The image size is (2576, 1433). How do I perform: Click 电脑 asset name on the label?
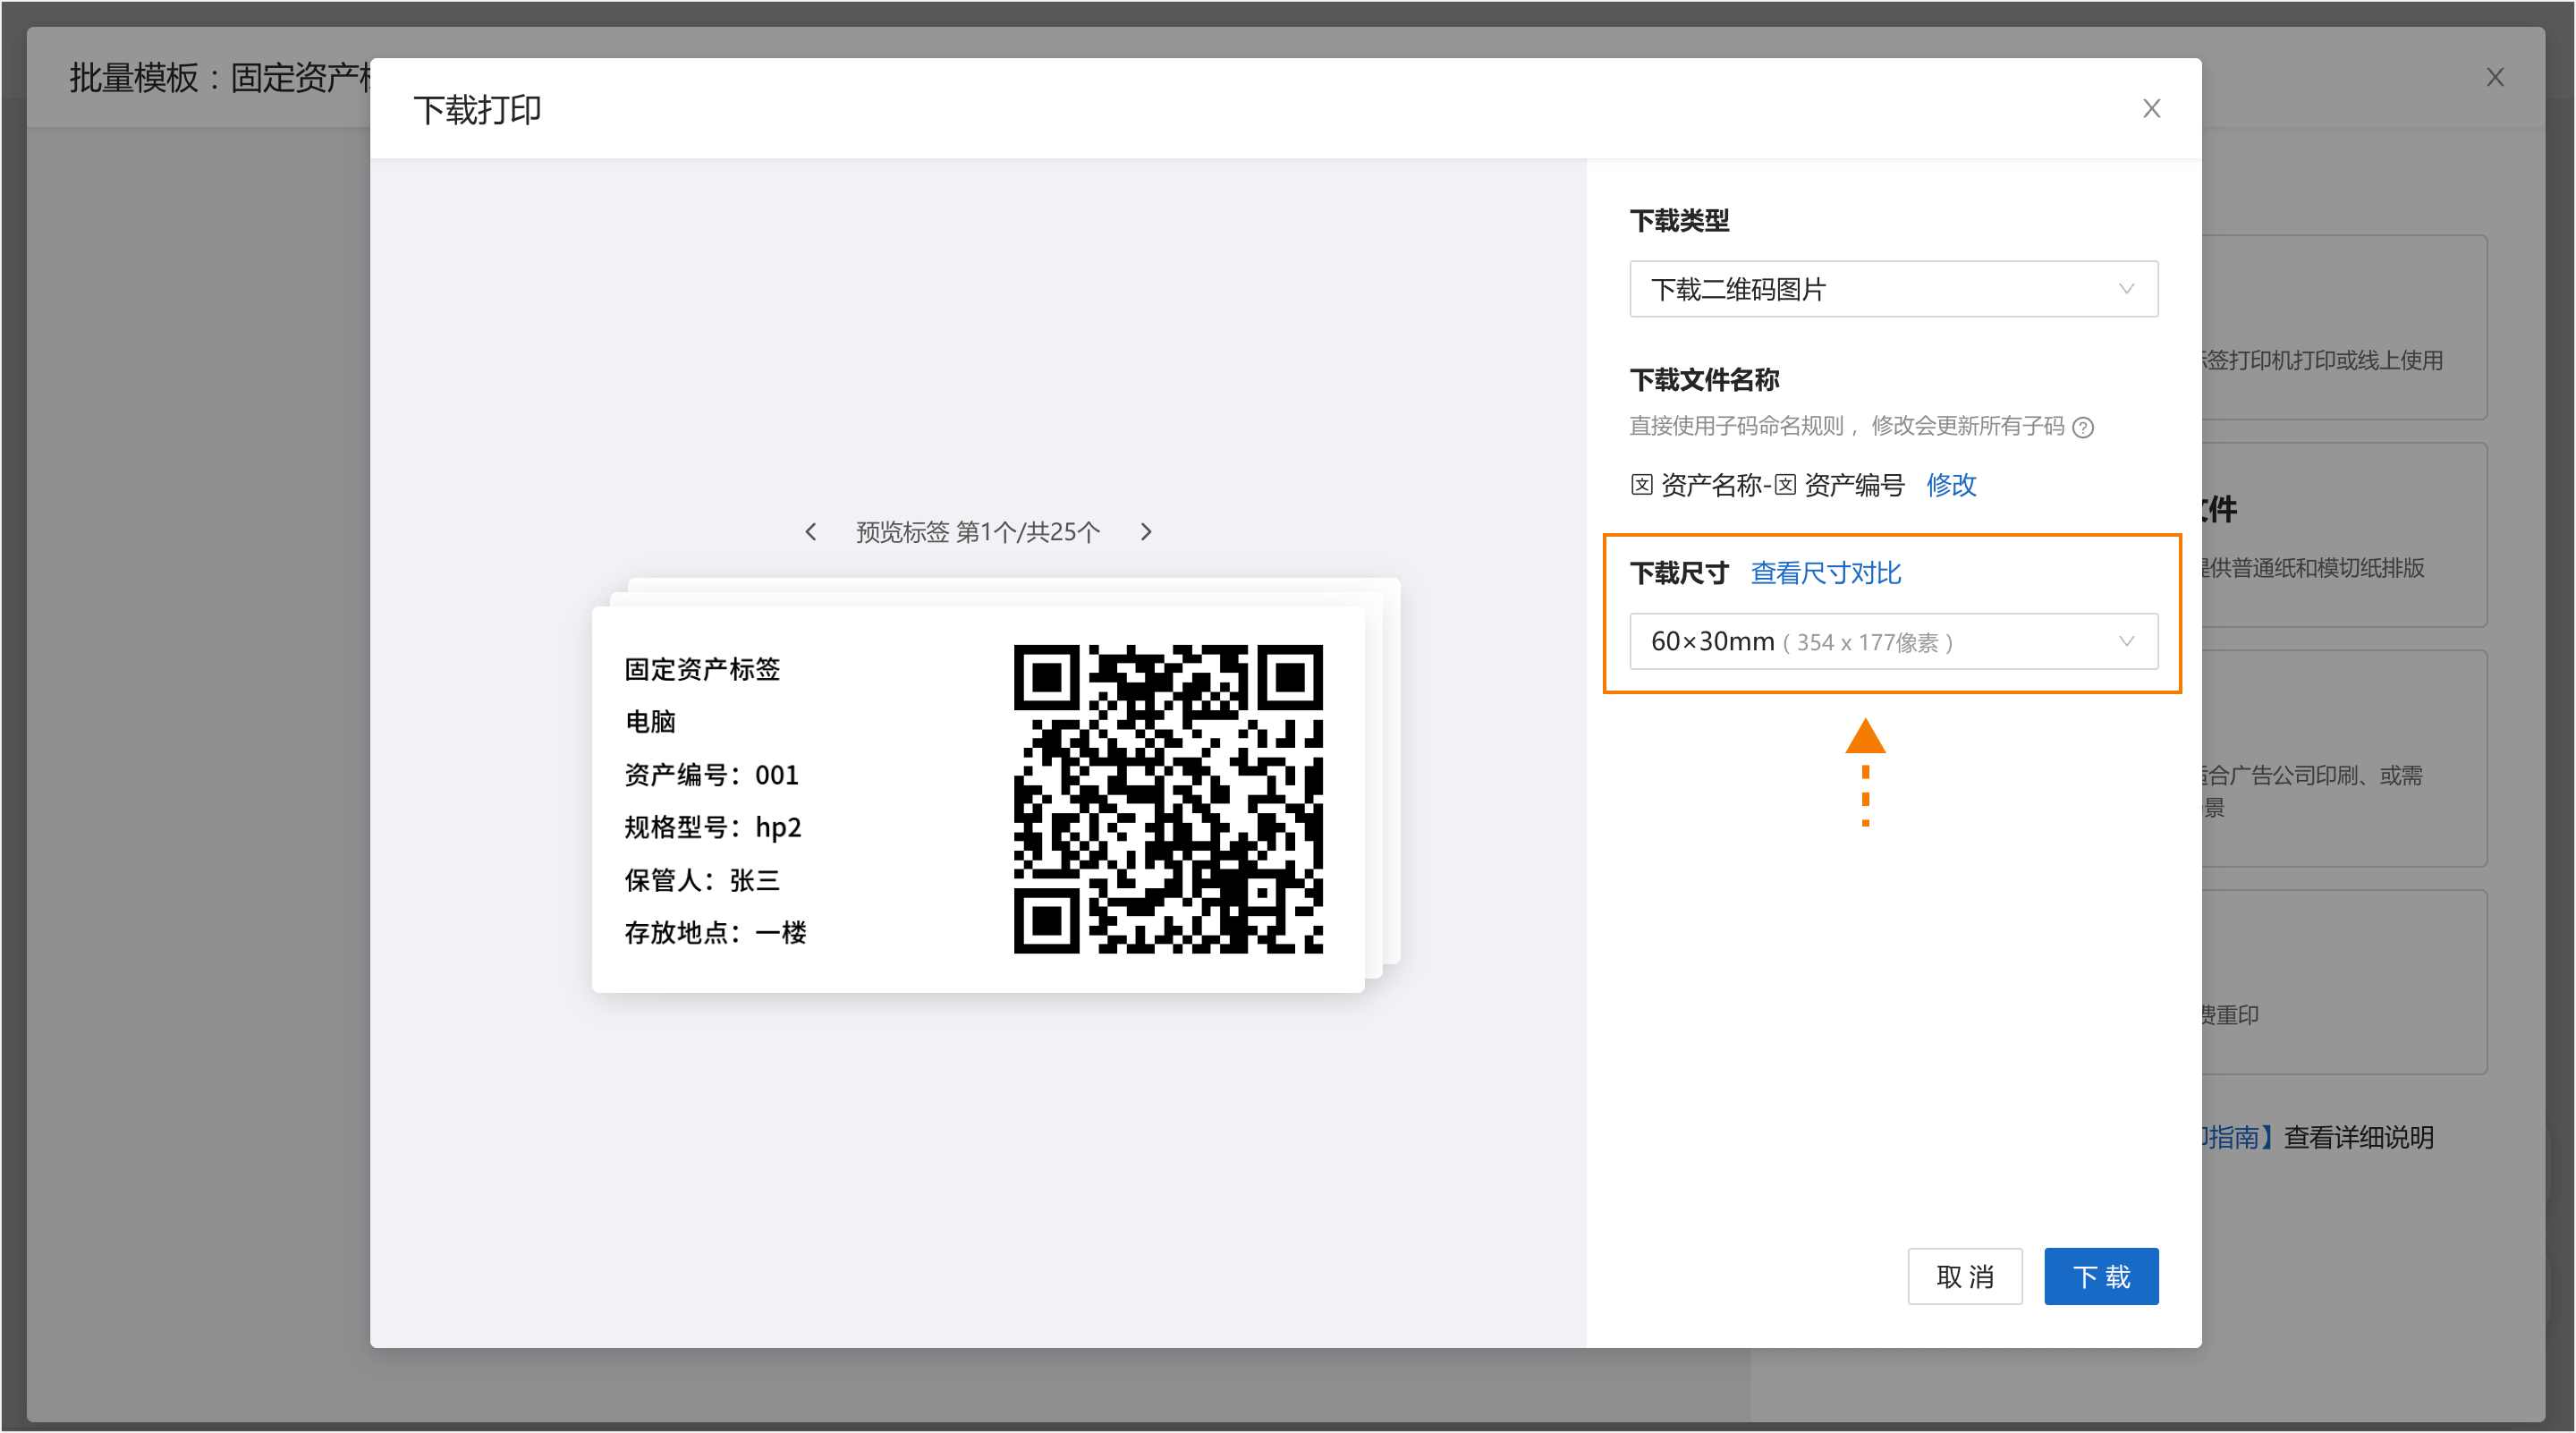pos(651,722)
